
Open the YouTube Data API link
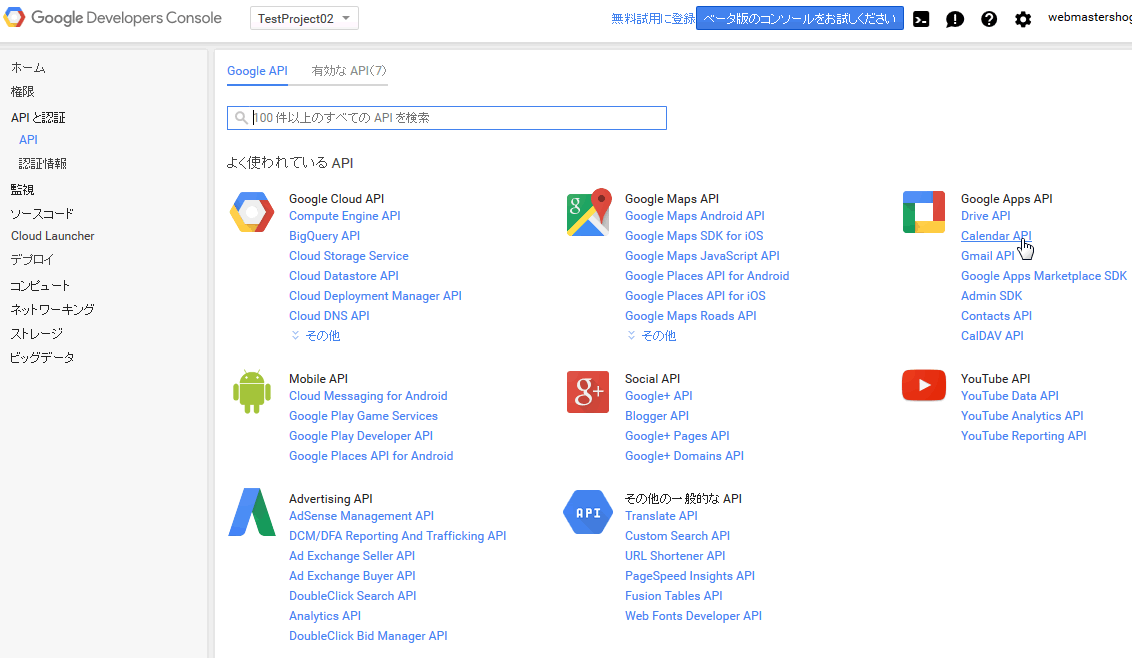coord(1009,396)
